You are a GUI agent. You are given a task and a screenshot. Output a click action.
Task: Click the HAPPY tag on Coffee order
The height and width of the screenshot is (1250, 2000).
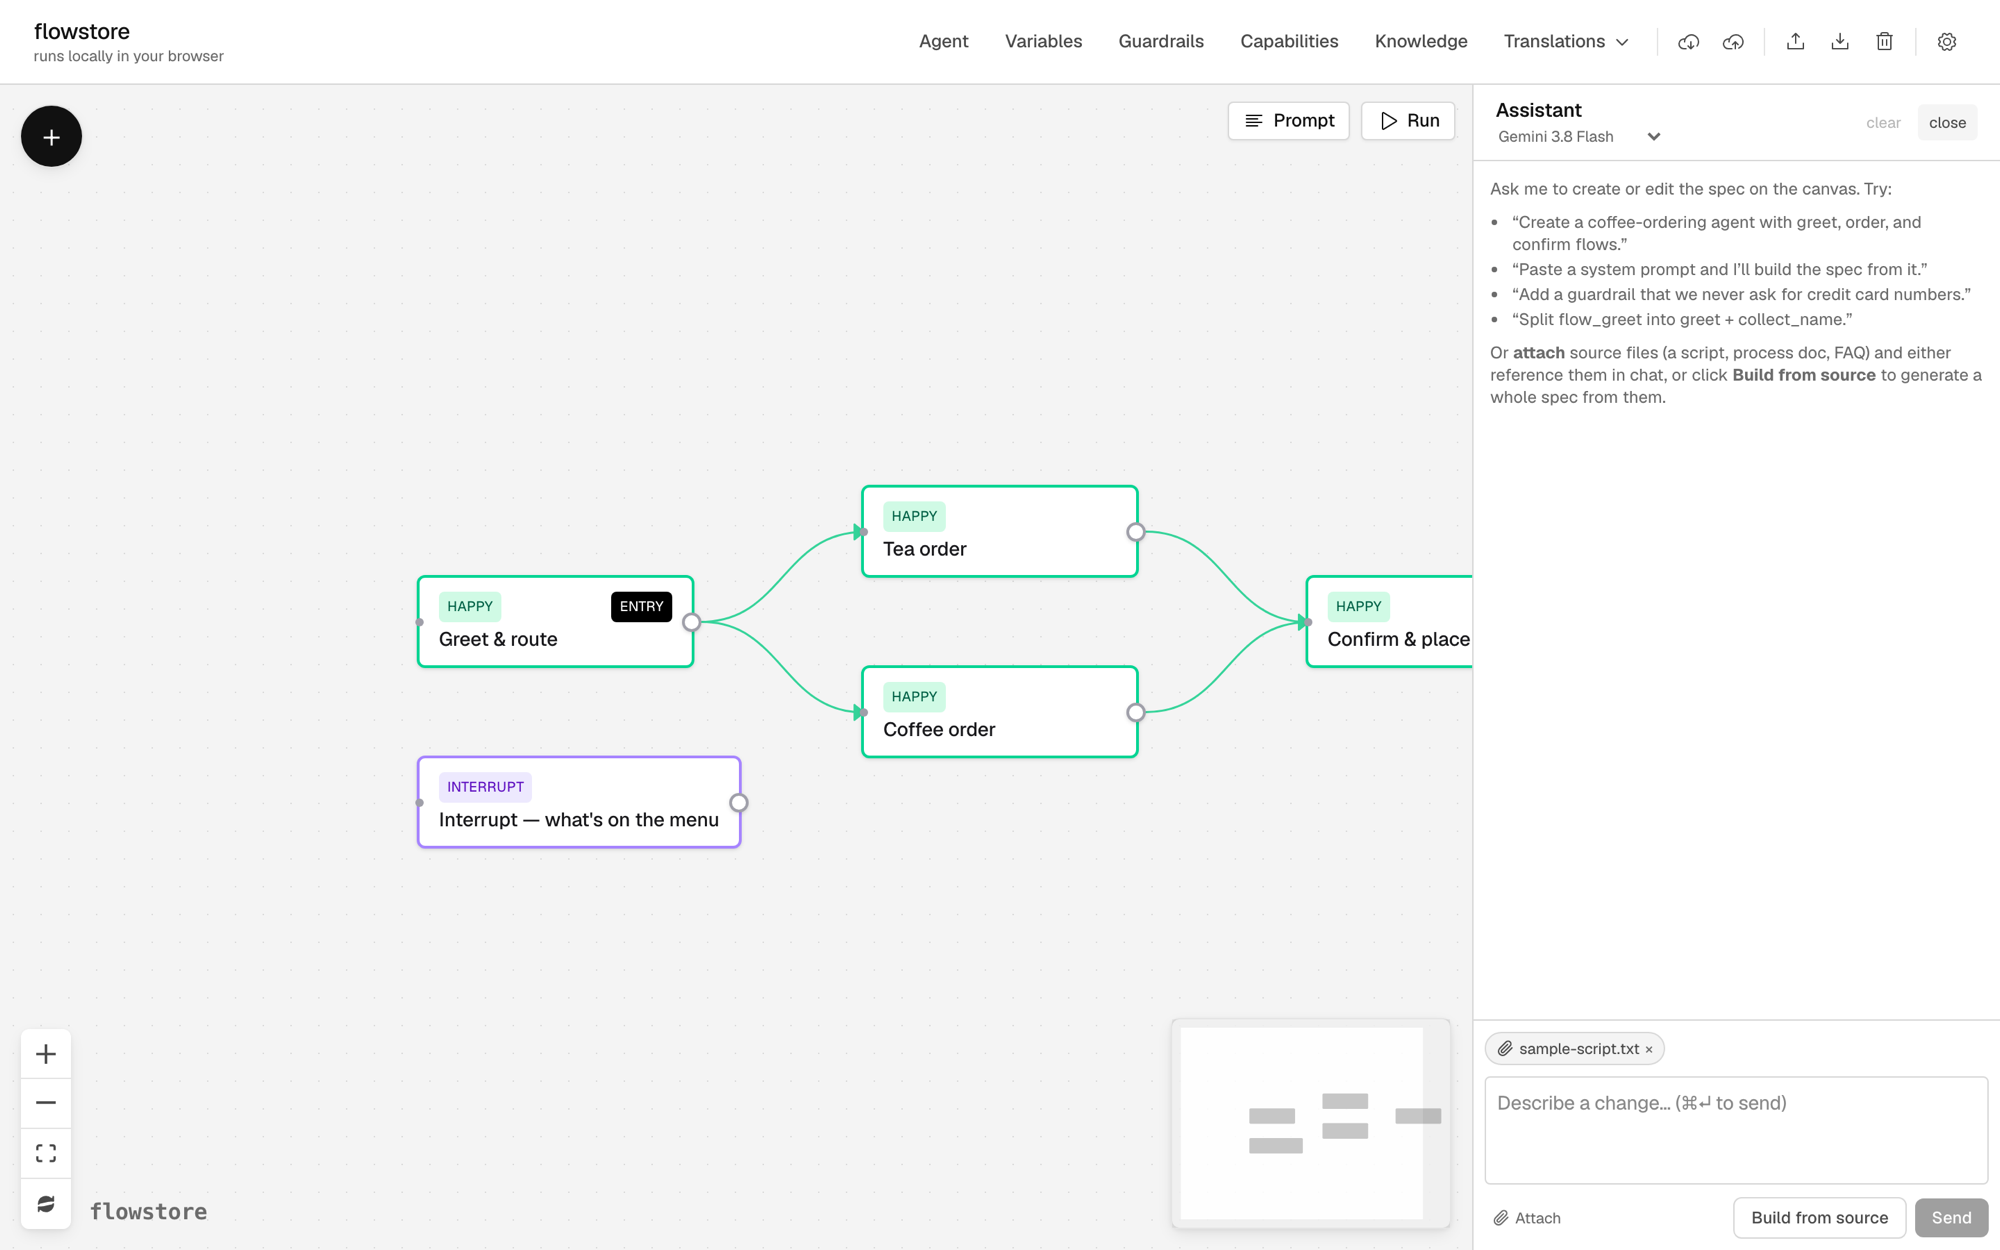pos(914,697)
